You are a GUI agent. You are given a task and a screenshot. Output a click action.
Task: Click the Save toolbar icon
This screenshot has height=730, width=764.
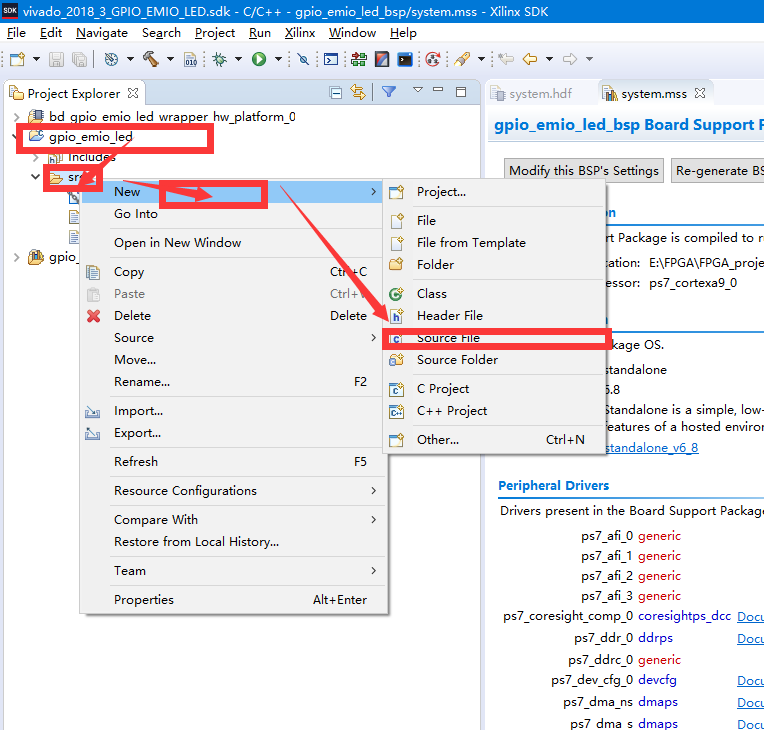(56, 59)
